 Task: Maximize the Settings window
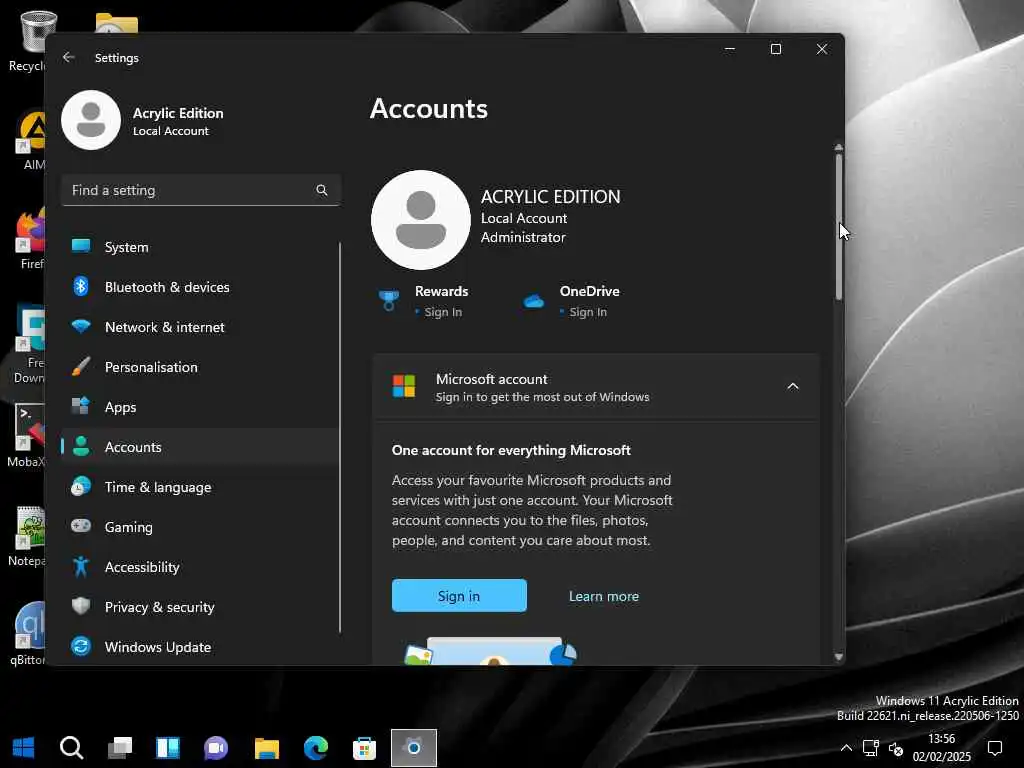776,49
